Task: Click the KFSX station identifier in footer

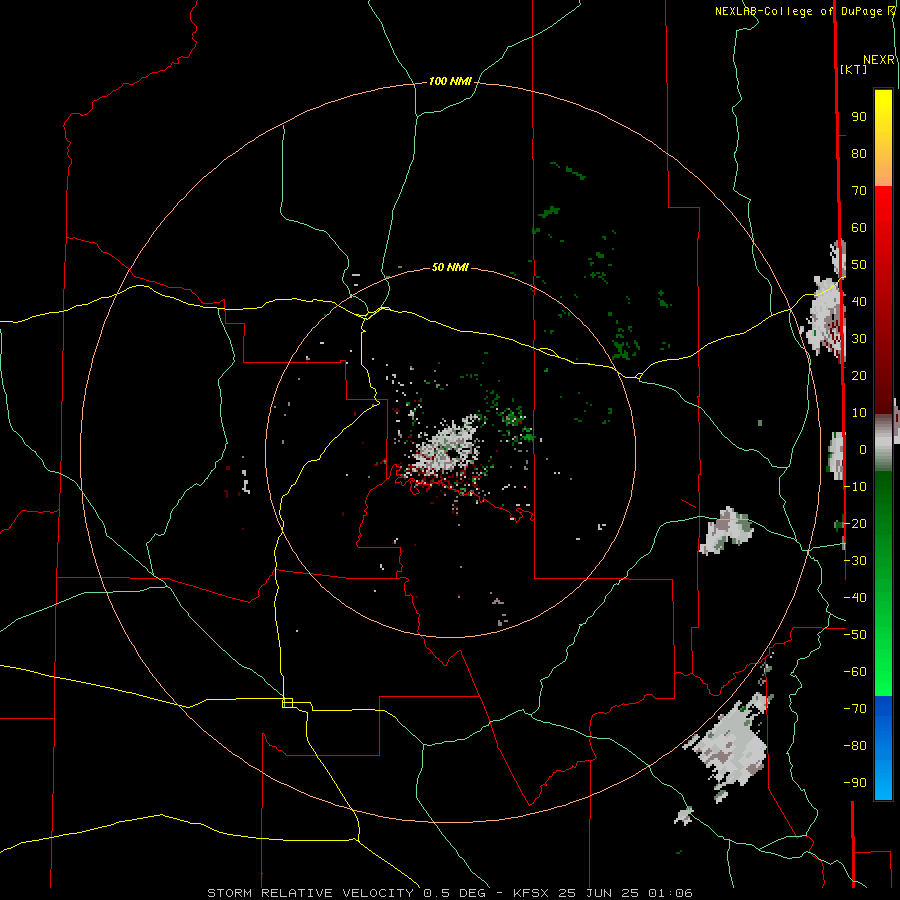Action: tap(532, 893)
